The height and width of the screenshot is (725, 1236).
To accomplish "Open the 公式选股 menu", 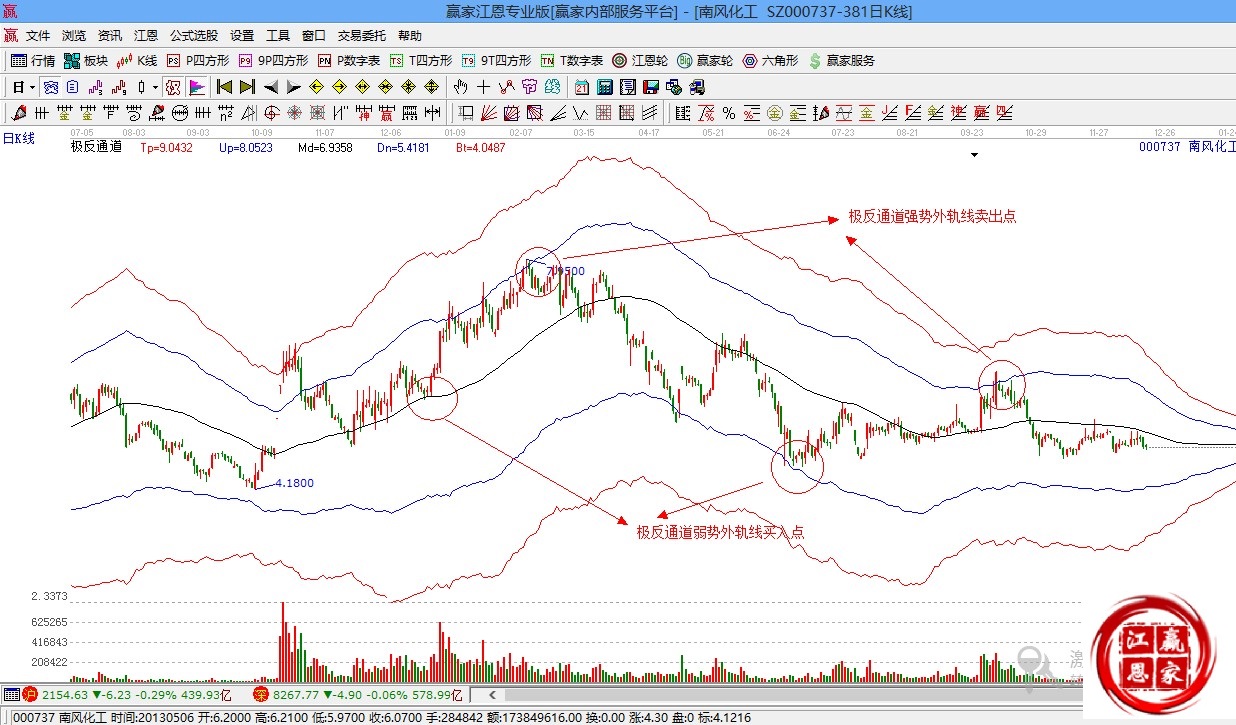I will [x=194, y=35].
